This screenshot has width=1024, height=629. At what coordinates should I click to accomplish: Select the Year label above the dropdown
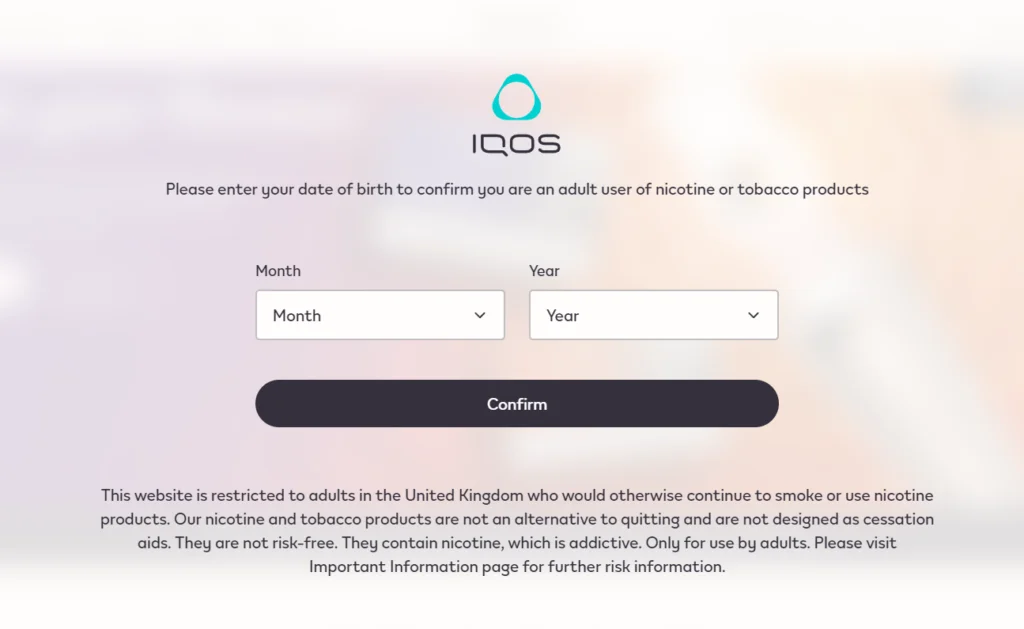click(x=544, y=270)
